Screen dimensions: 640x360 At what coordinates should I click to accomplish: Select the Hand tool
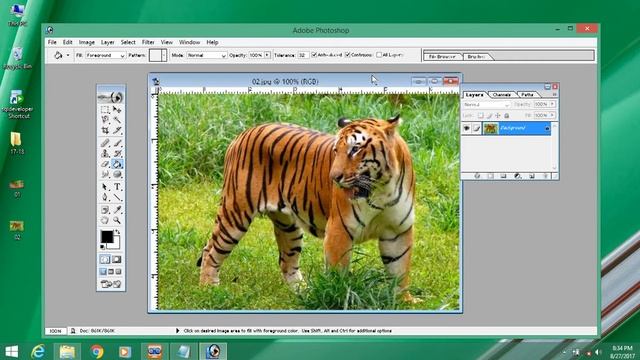click(x=105, y=220)
